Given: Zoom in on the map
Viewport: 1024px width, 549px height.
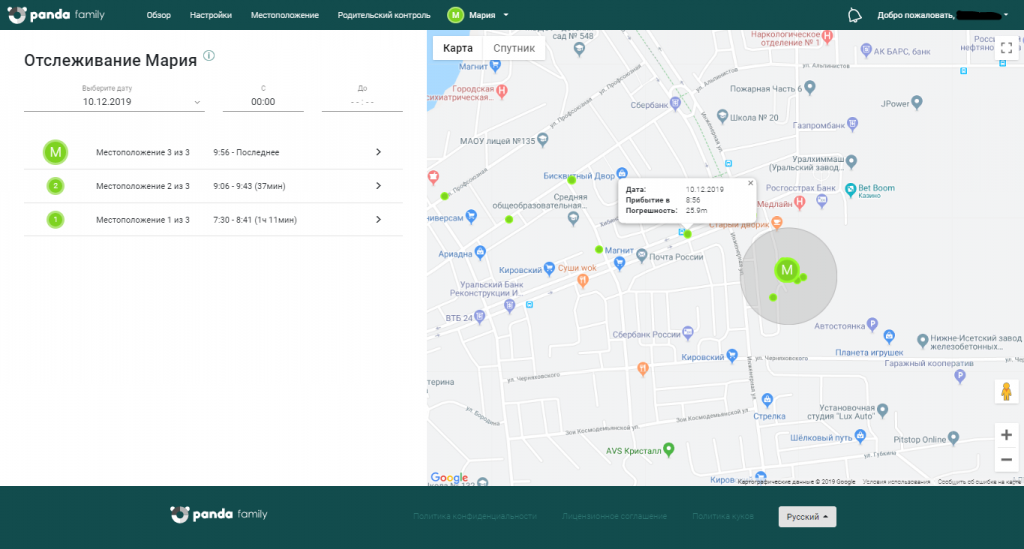Looking at the screenshot, I should point(1006,435).
